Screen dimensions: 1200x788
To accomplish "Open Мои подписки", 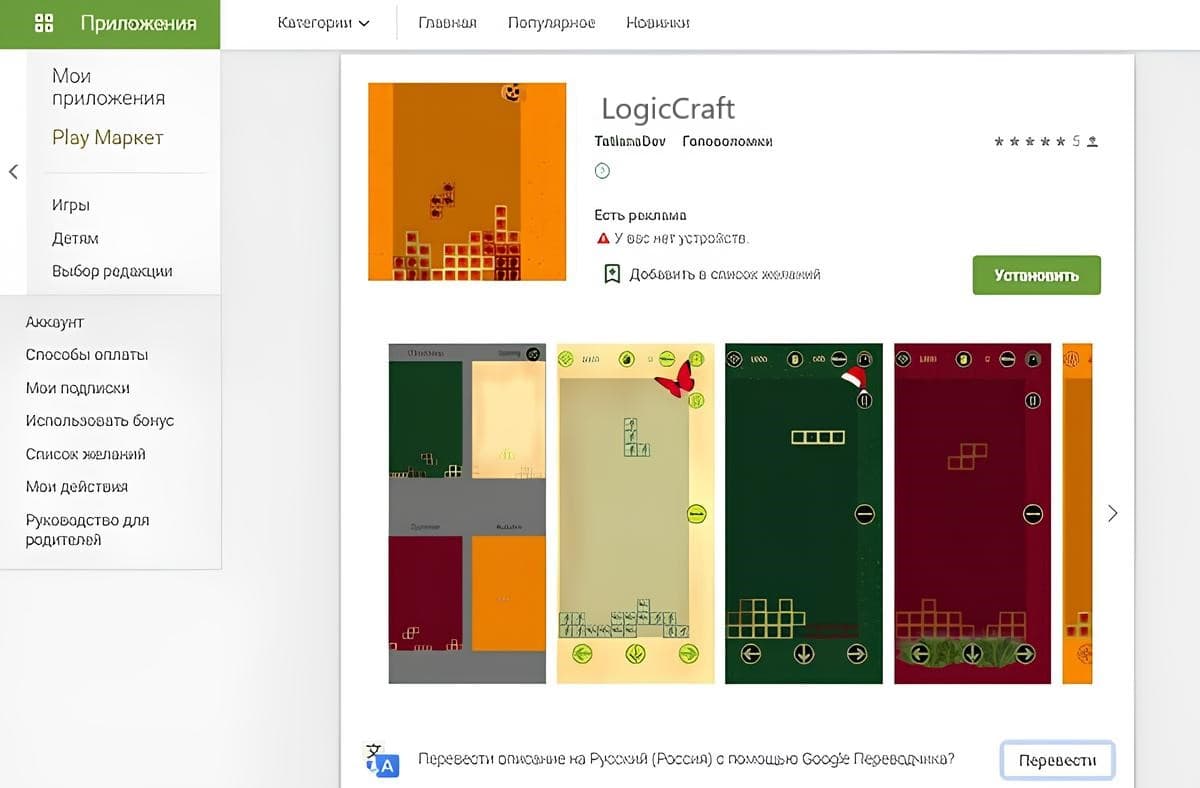I will 78,388.
